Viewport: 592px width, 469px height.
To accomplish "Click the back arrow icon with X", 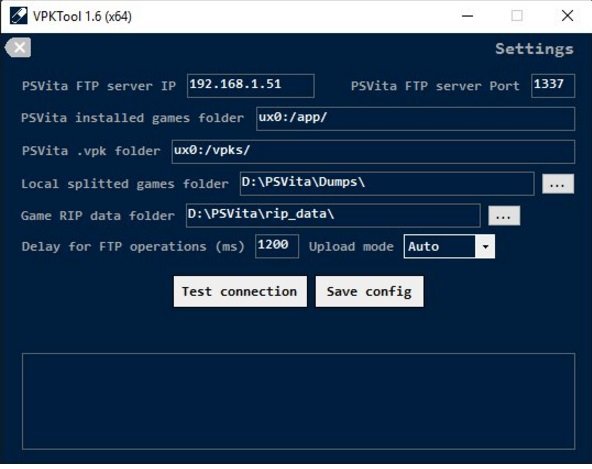I will (x=18, y=48).
